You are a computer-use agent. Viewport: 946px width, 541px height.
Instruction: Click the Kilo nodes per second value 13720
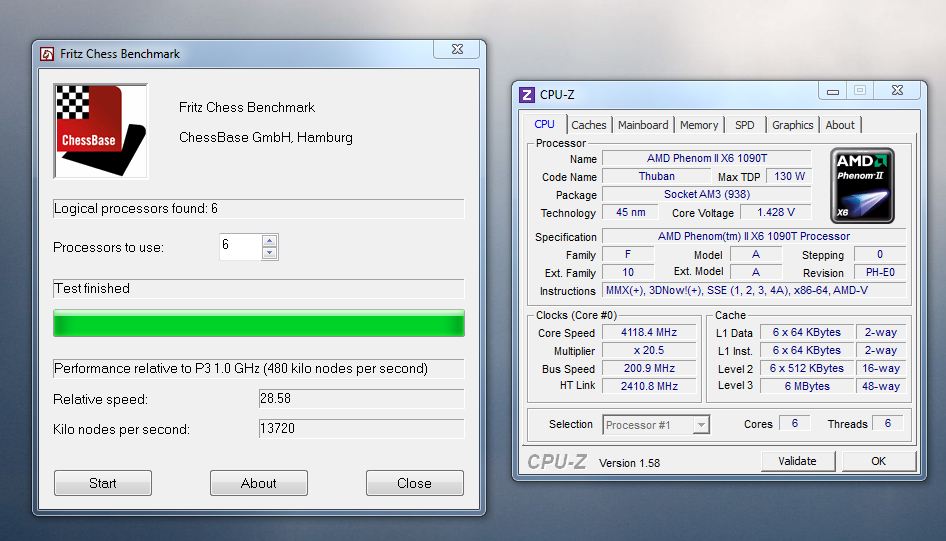361,429
